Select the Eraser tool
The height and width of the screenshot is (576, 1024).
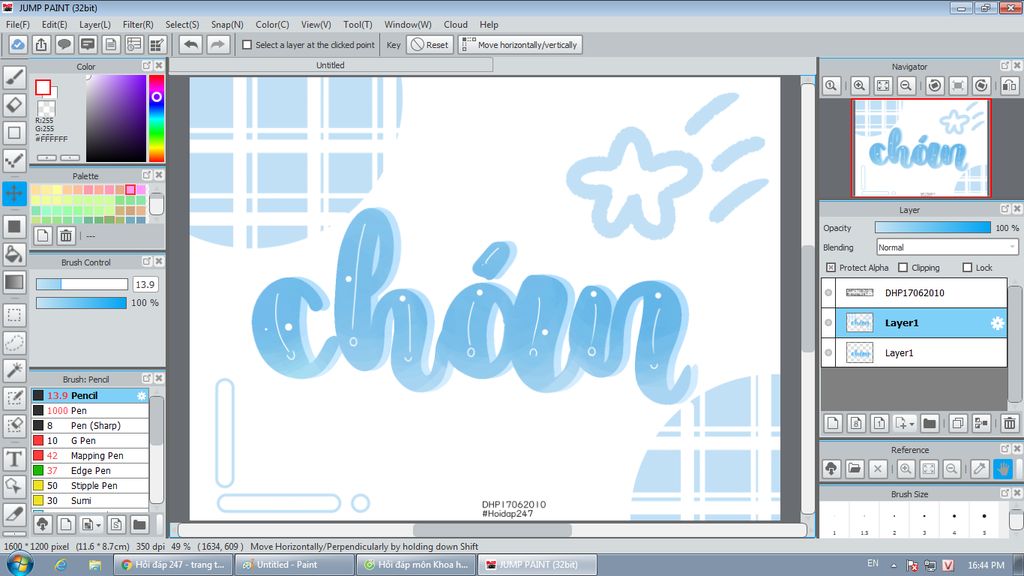point(14,104)
